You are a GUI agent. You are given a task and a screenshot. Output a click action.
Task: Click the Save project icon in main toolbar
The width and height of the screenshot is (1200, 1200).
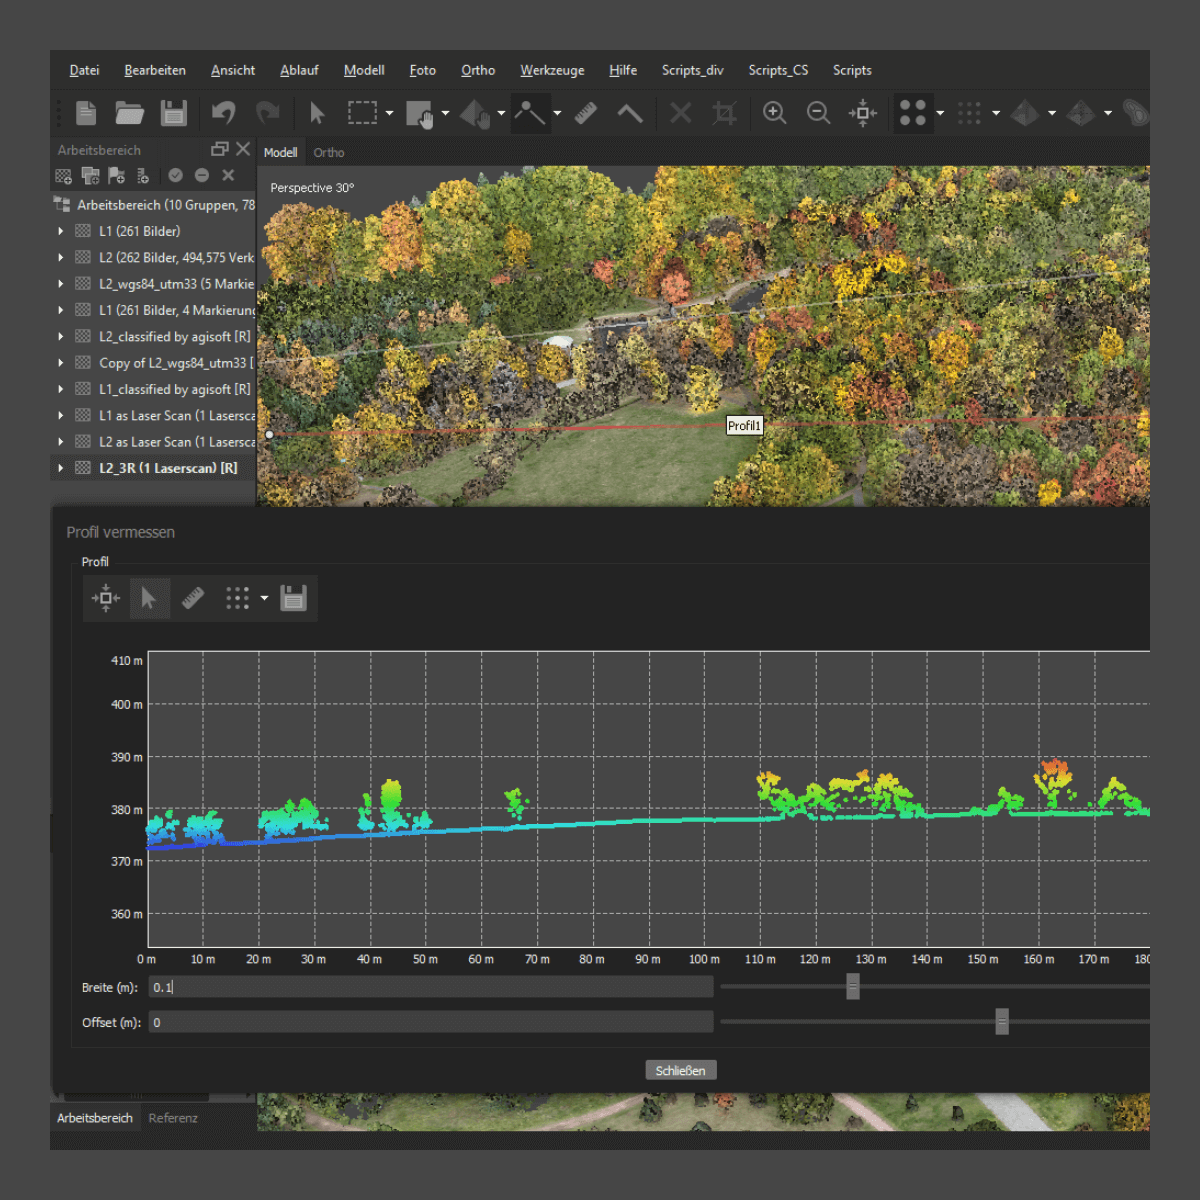tap(174, 113)
